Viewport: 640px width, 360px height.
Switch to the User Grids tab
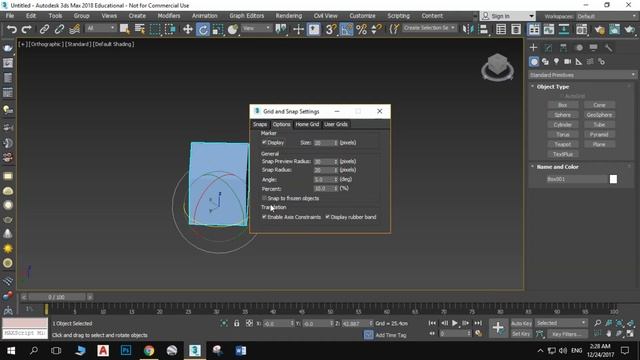336,124
